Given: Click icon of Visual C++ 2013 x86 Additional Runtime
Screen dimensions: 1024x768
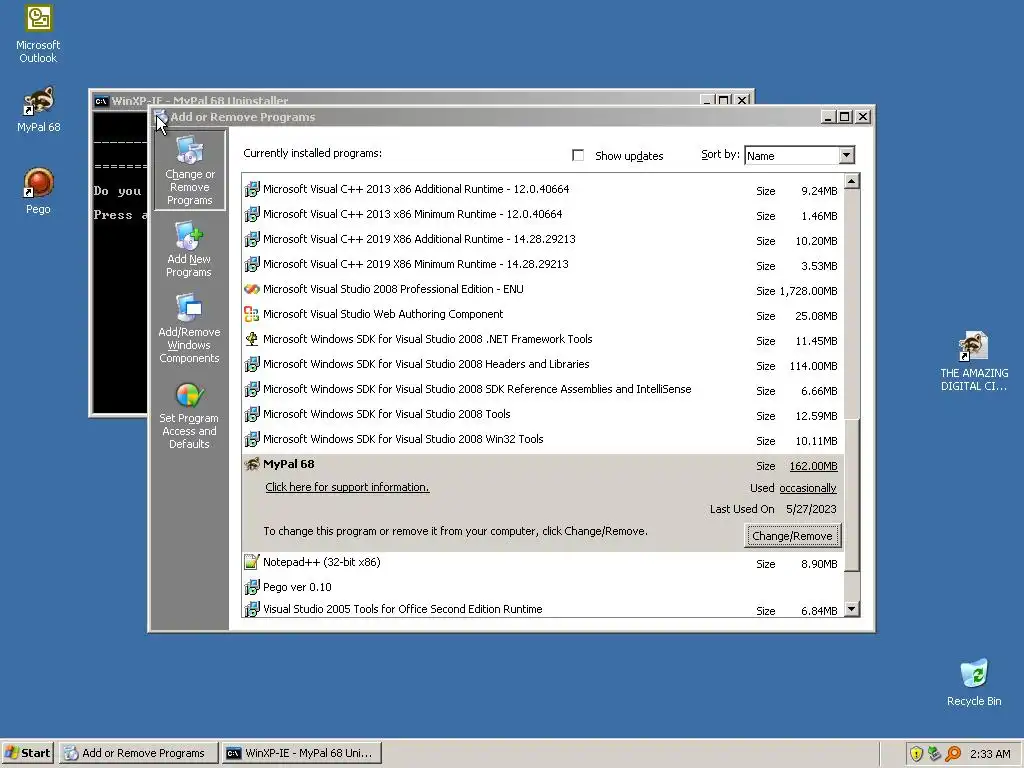Looking at the screenshot, I should pos(251,189).
